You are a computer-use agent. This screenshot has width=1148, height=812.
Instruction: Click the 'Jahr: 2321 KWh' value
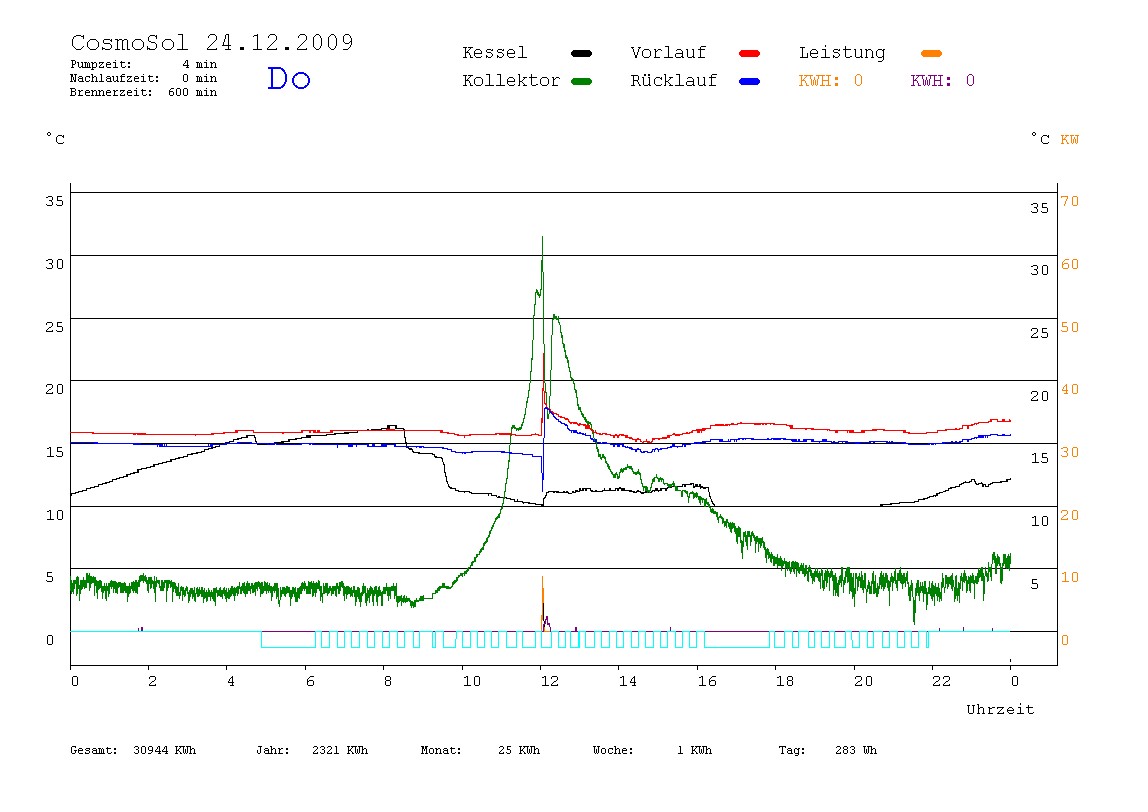point(312,750)
